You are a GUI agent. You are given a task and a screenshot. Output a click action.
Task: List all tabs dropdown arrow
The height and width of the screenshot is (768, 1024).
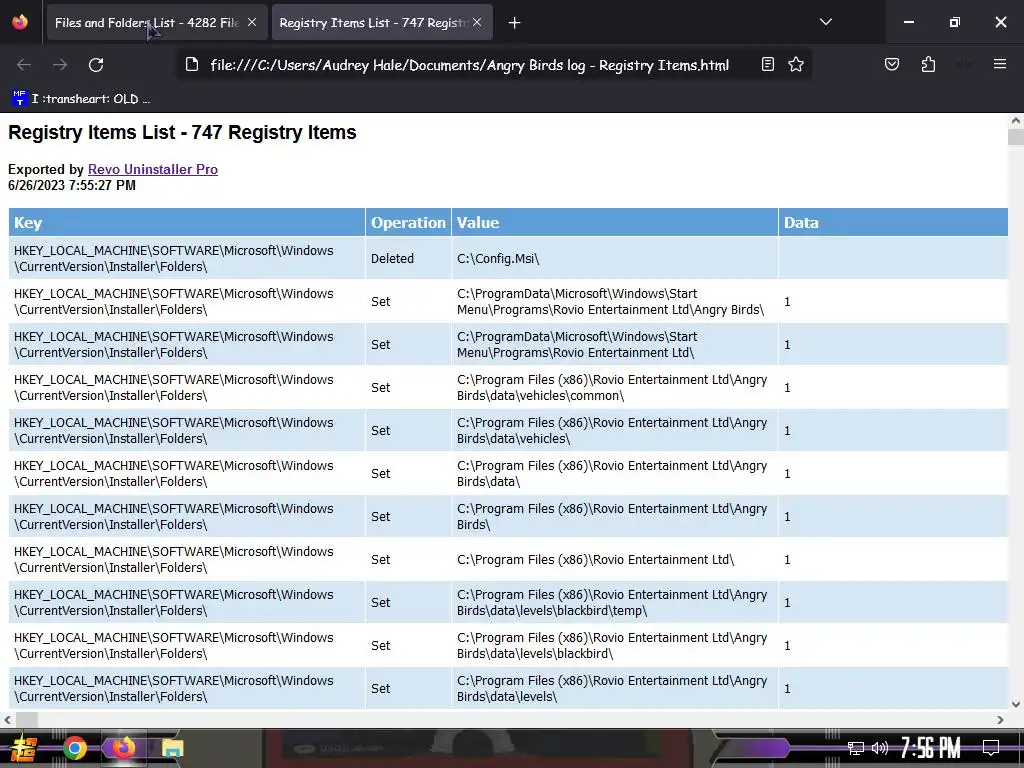click(825, 22)
